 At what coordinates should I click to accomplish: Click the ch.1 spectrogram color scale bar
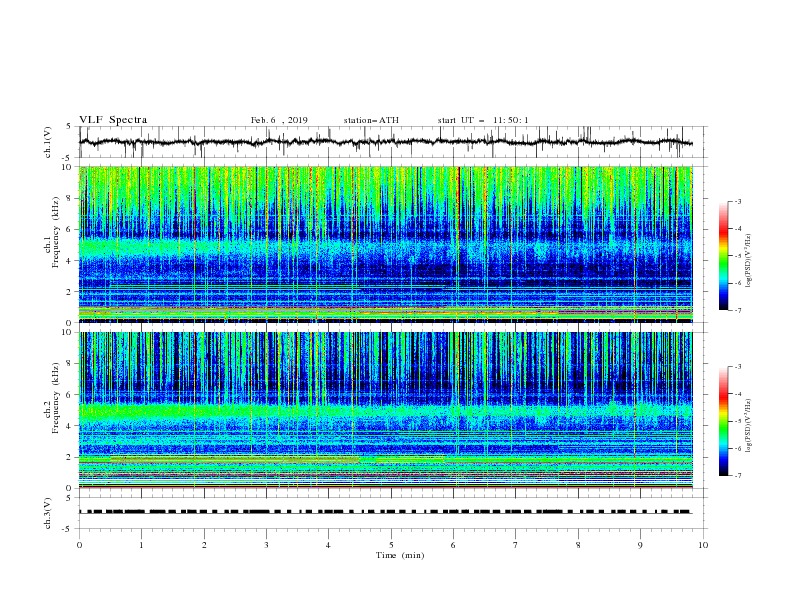[723, 256]
